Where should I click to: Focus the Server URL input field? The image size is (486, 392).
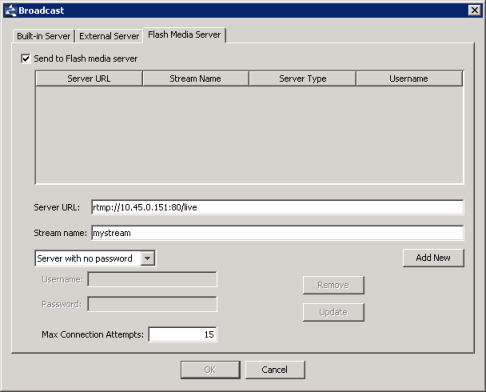point(277,207)
